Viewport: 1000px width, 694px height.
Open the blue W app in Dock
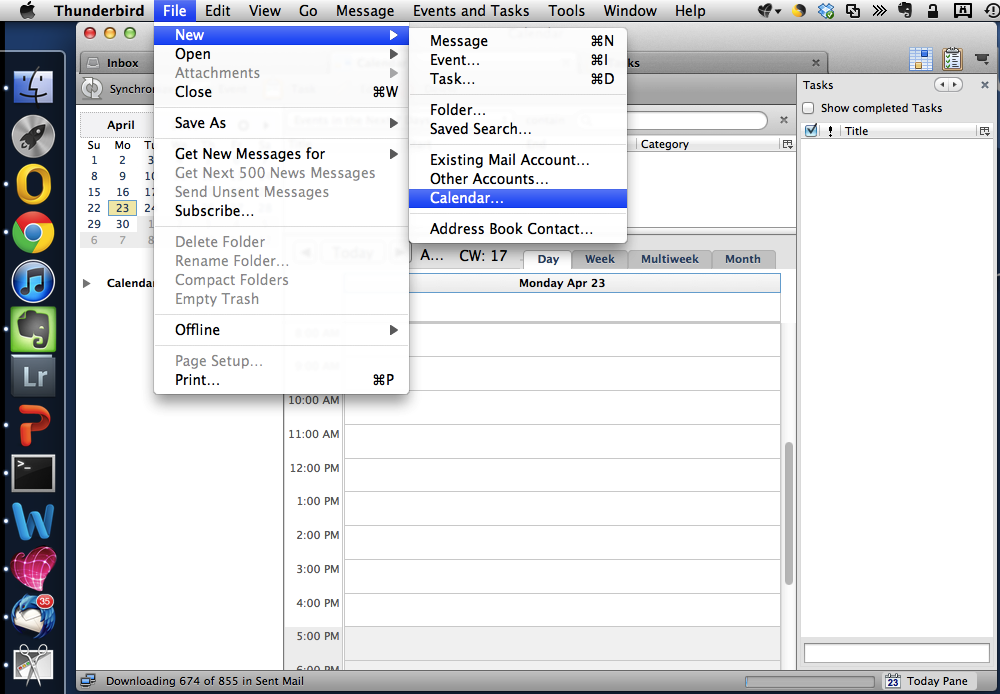point(33,520)
